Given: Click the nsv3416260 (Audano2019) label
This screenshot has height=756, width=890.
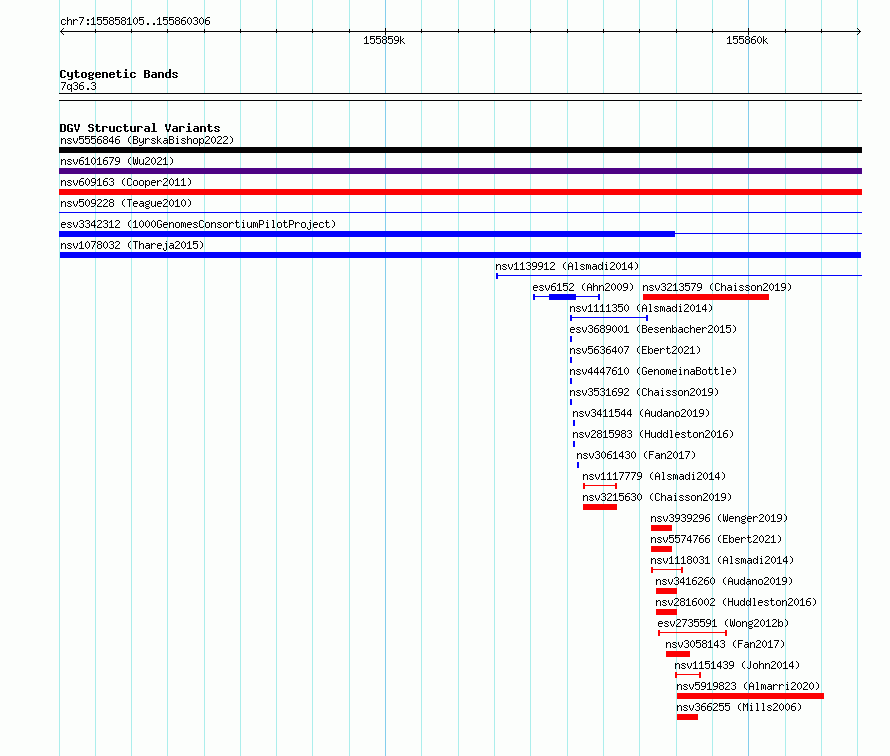Looking at the screenshot, I should click(x=724, y=581).
